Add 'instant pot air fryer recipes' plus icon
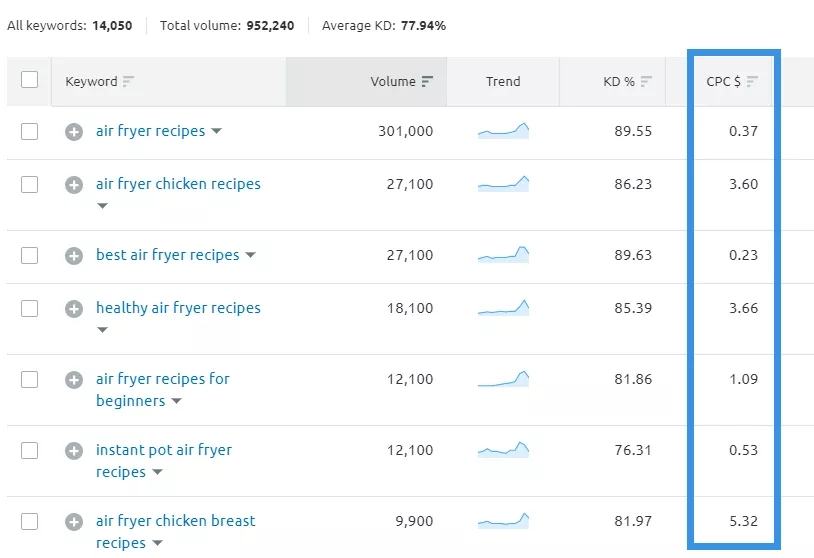The width and height of the screenshot is (814, 558). click(74, 451)
